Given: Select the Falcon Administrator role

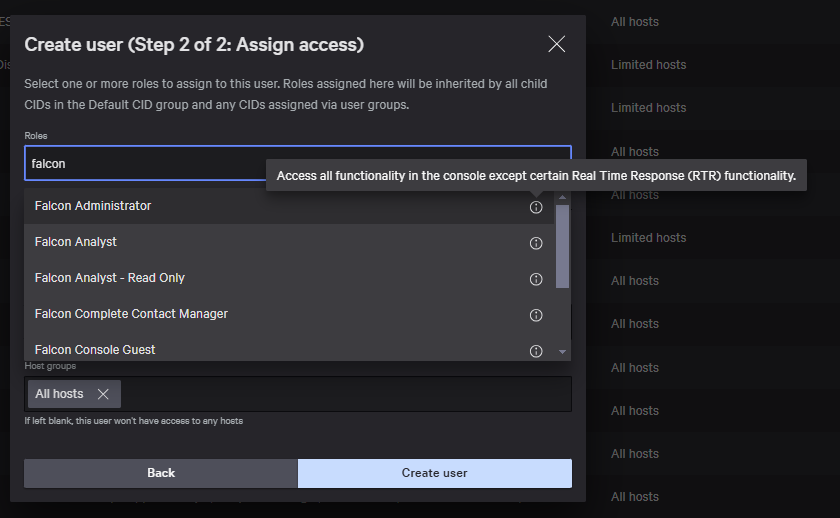Looking at the screenshot, I should (x=289, y=206).
